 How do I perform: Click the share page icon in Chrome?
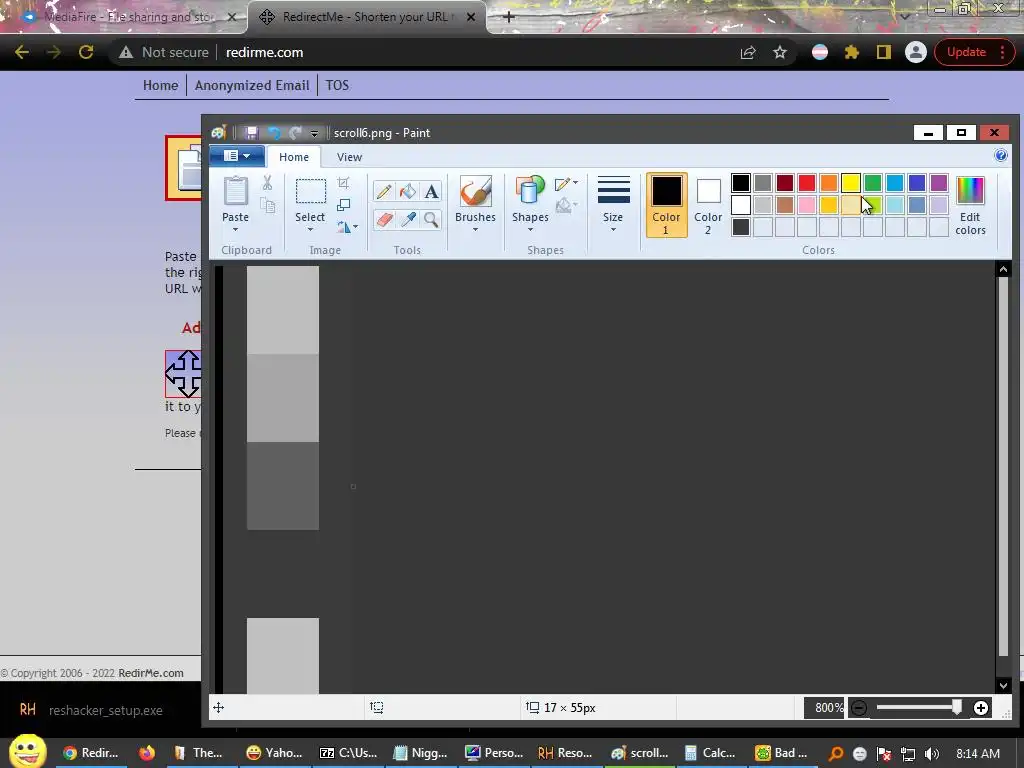(x=748, y=52)
